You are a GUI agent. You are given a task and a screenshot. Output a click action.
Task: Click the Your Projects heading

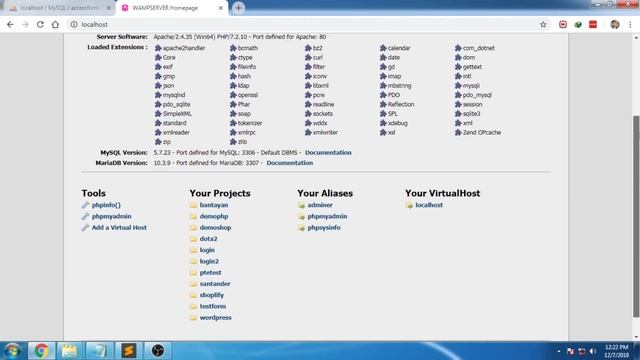click(x=220, y=193)
